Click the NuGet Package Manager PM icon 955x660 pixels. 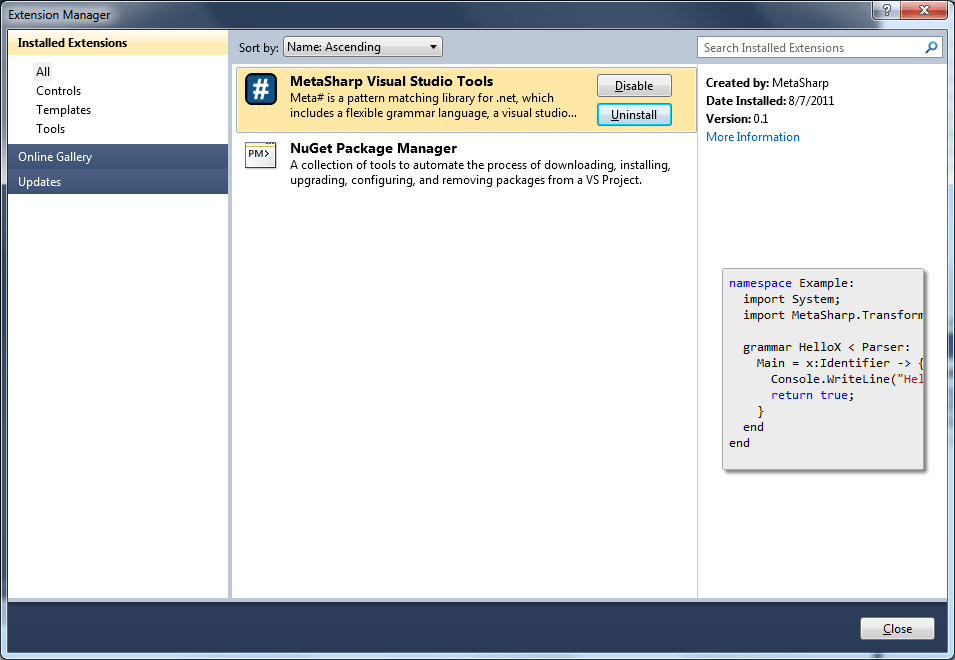(x=260, y=155)
